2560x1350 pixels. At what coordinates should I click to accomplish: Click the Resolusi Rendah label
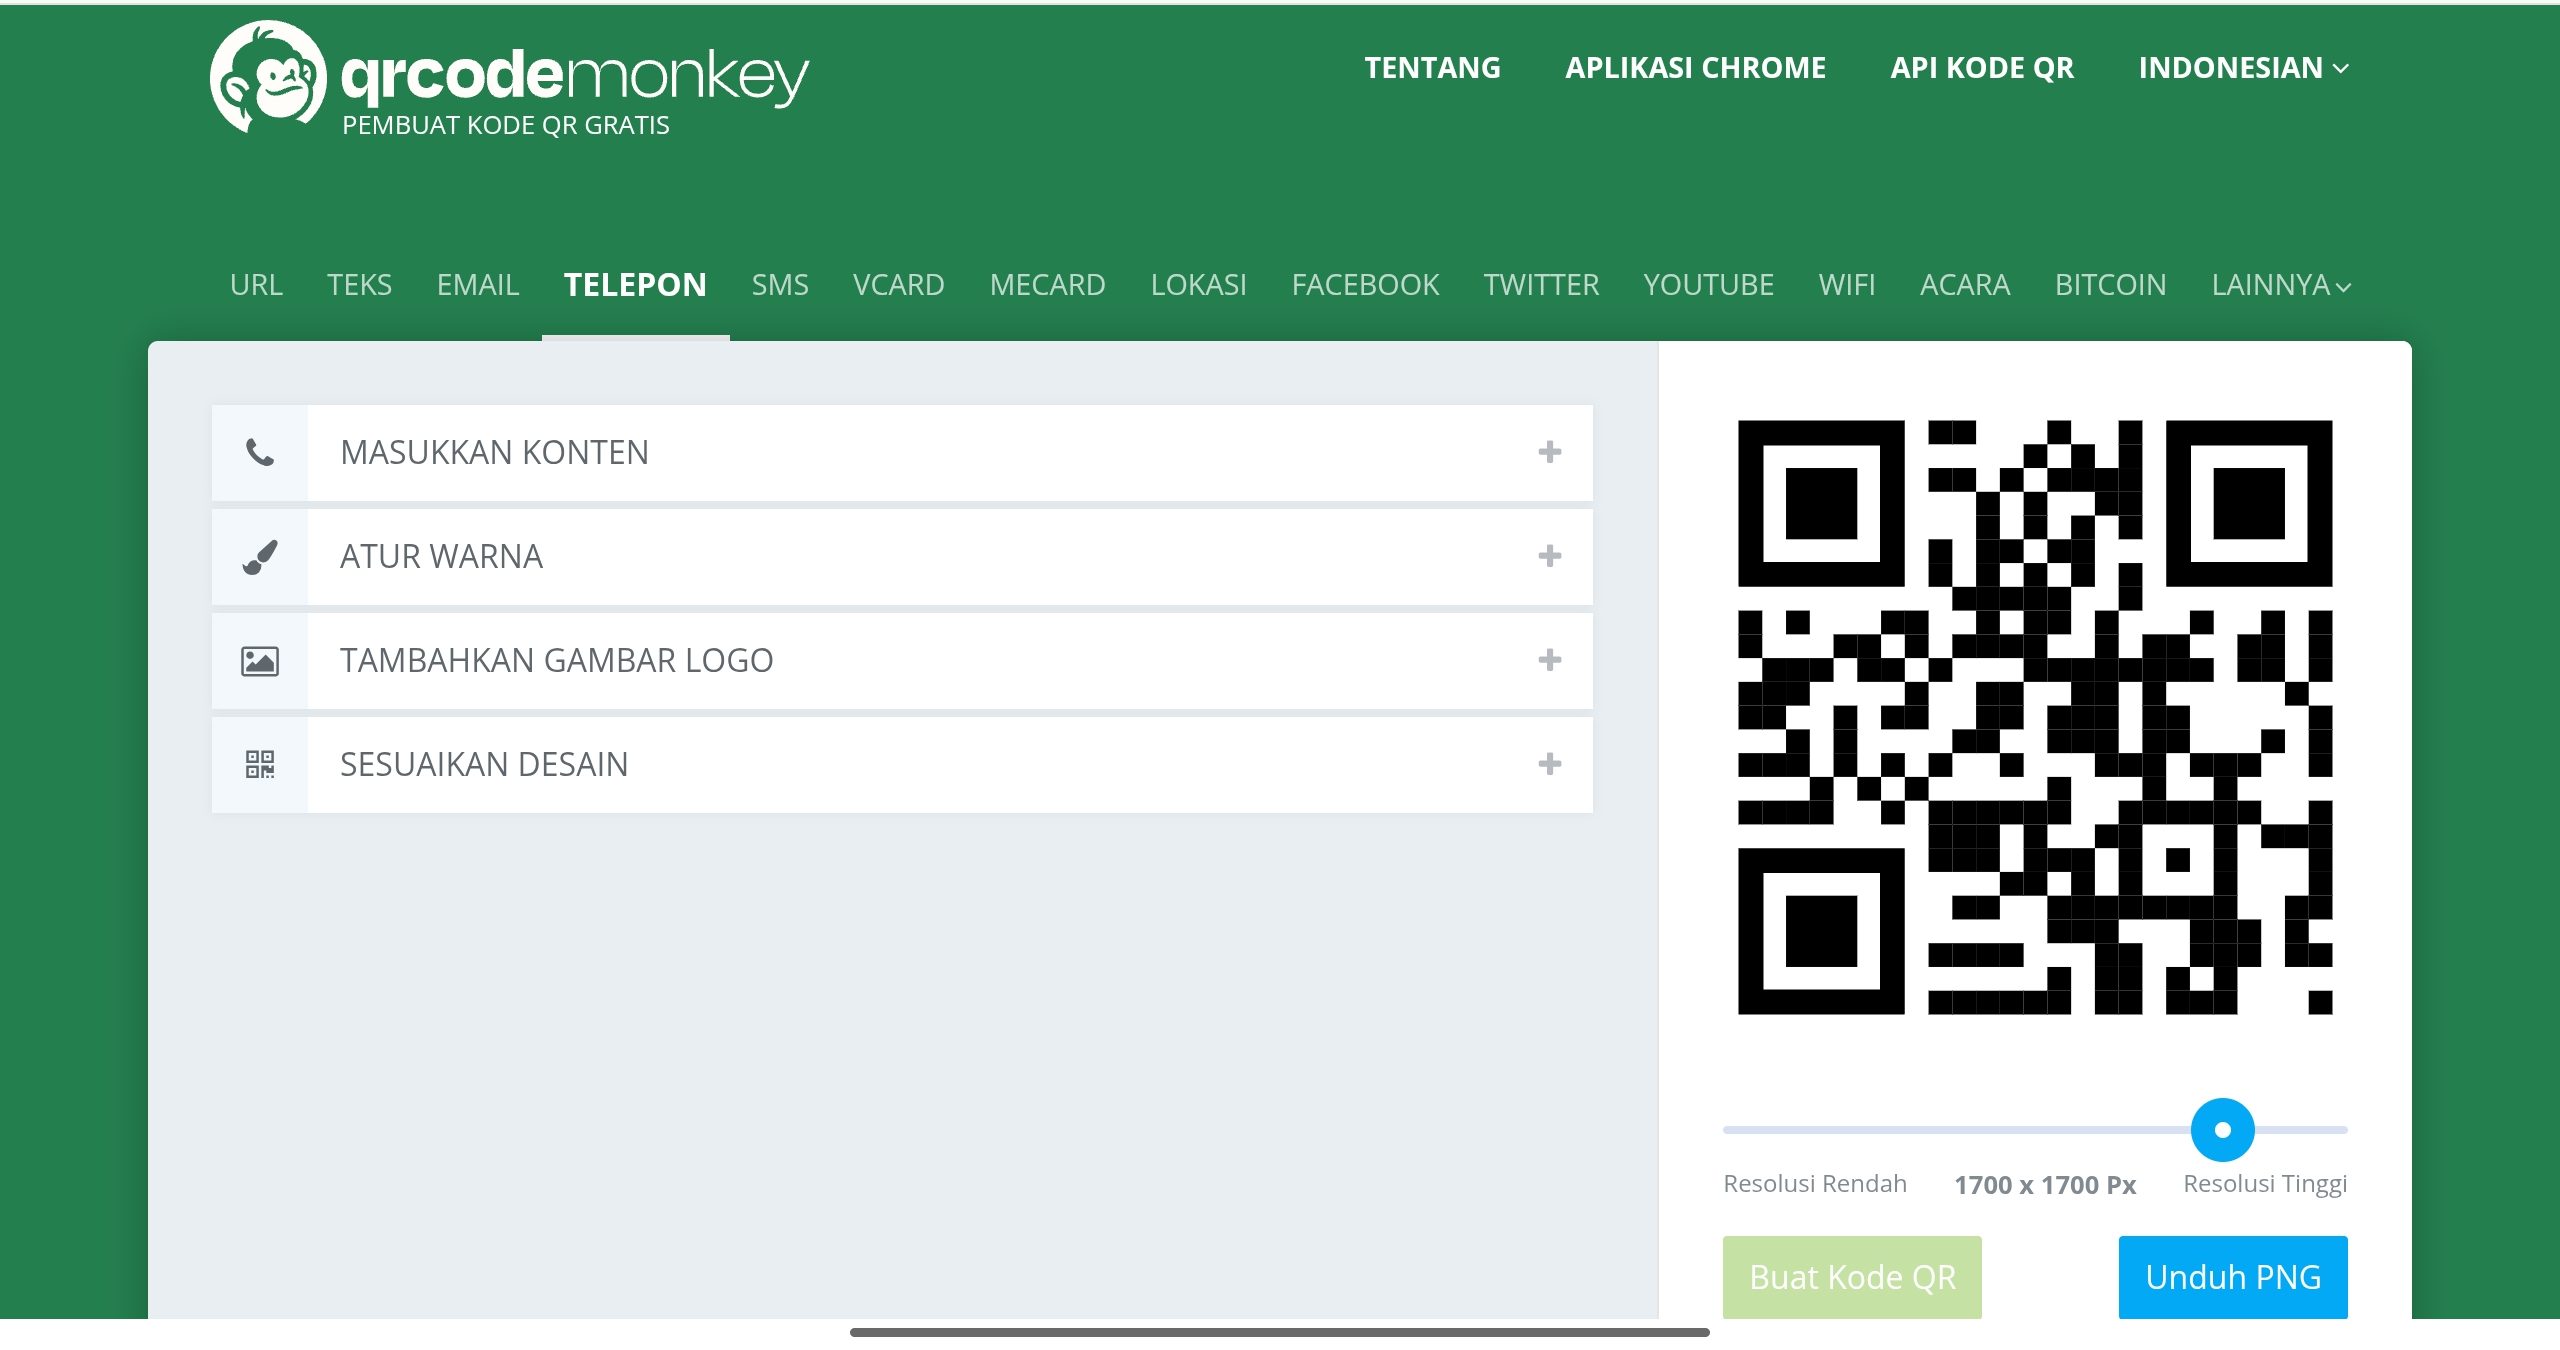1815,1184
